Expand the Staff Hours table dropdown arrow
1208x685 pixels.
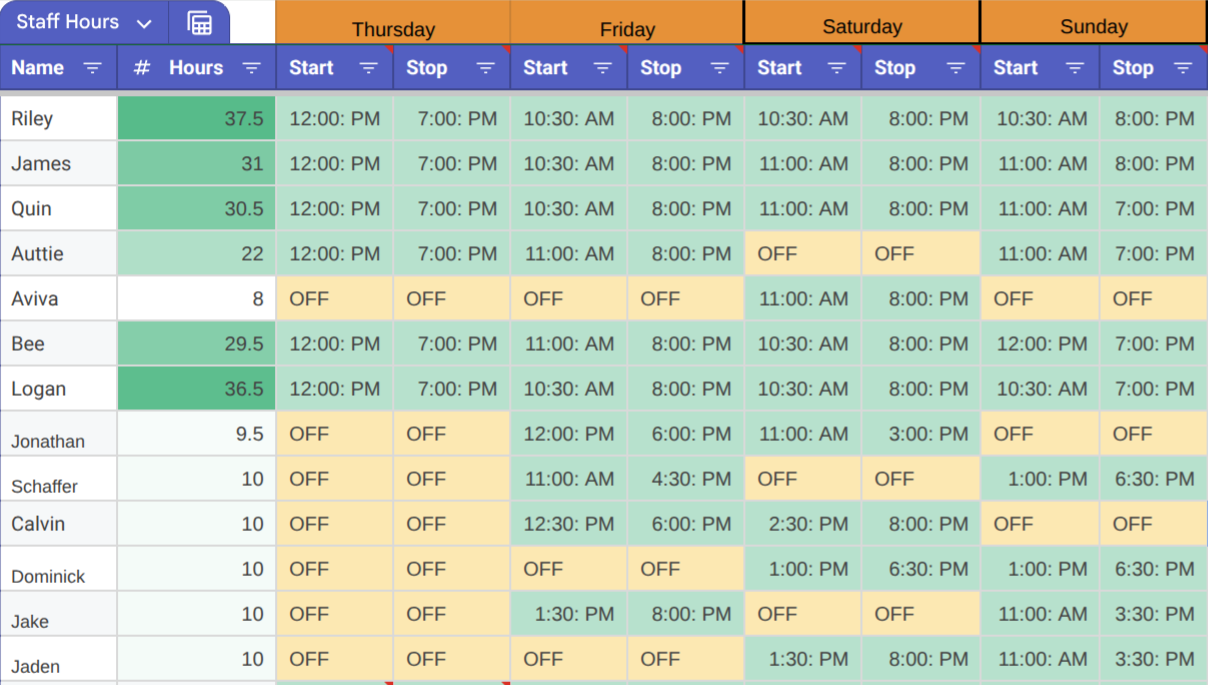click(x=144, y=23)
